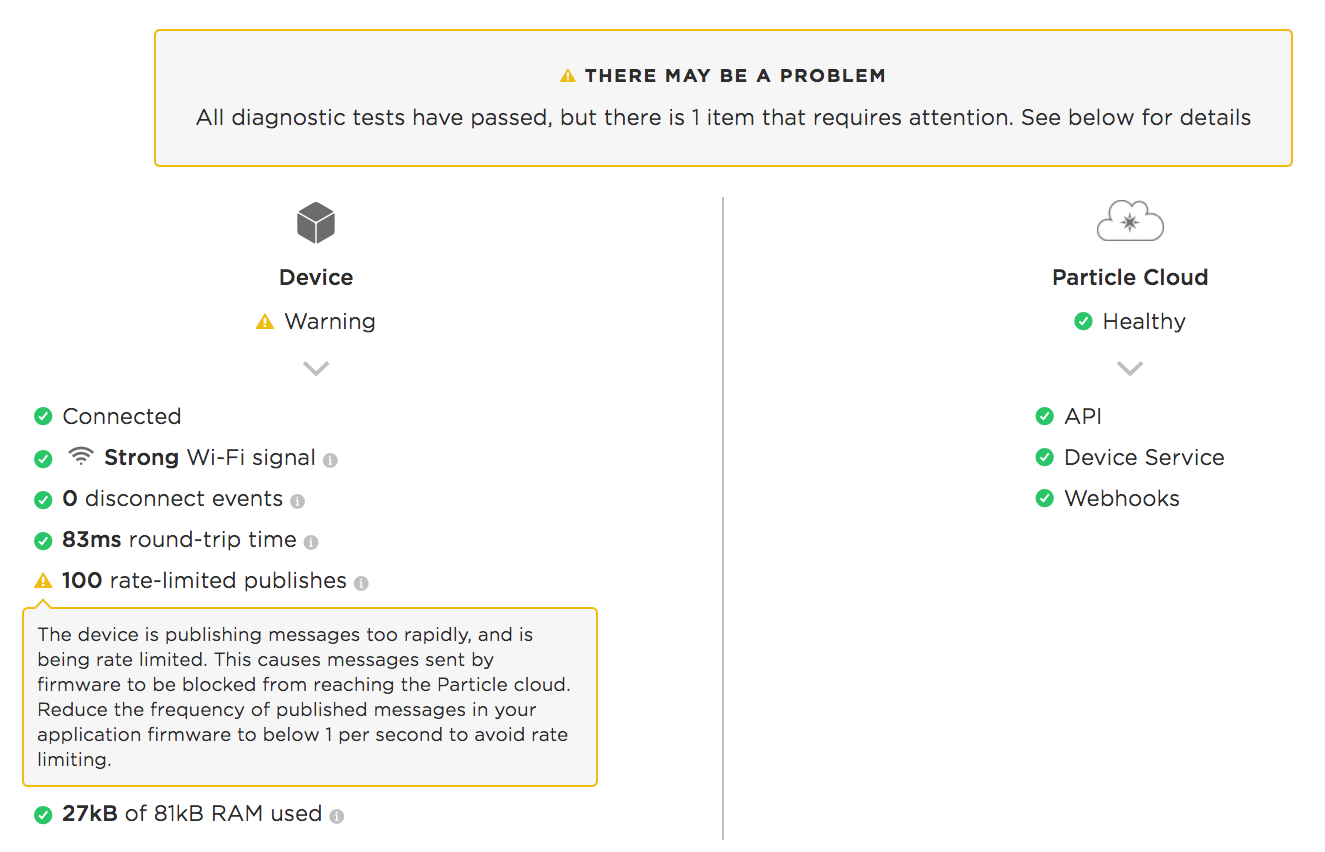The image size is (1325, 852).
Task: Click info icon next to RAM used
Action: coord(337,816)
